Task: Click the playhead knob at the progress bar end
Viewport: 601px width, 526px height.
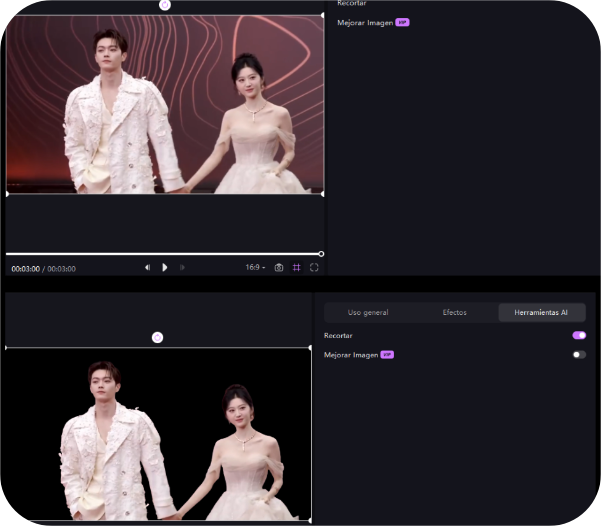Action: (321, 254)
